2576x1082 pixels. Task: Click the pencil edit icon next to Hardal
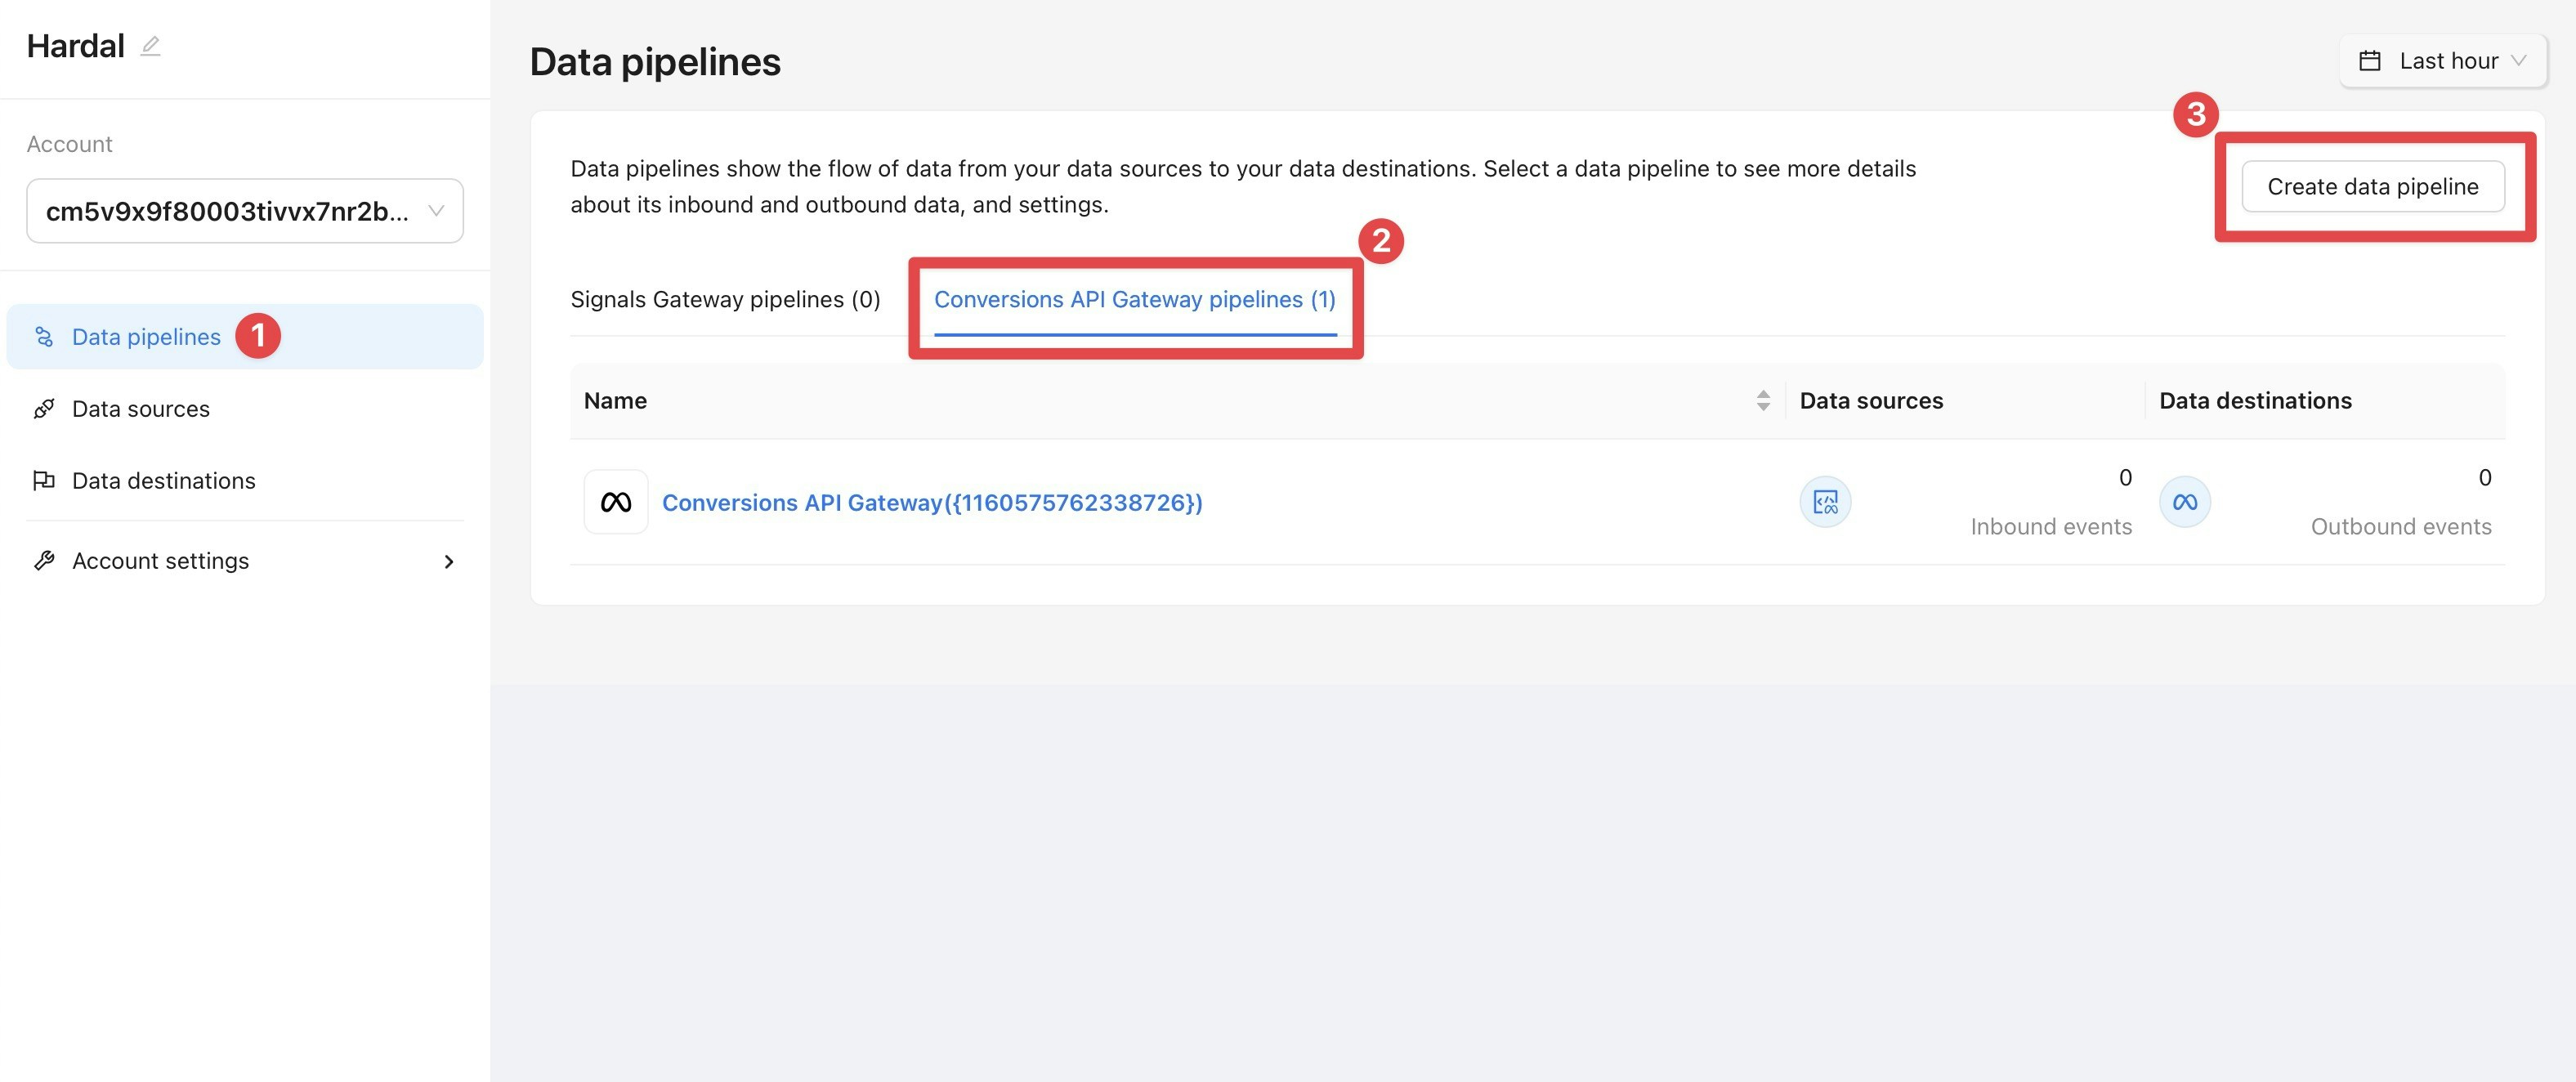pyautogui.click(x=151, y=45)
